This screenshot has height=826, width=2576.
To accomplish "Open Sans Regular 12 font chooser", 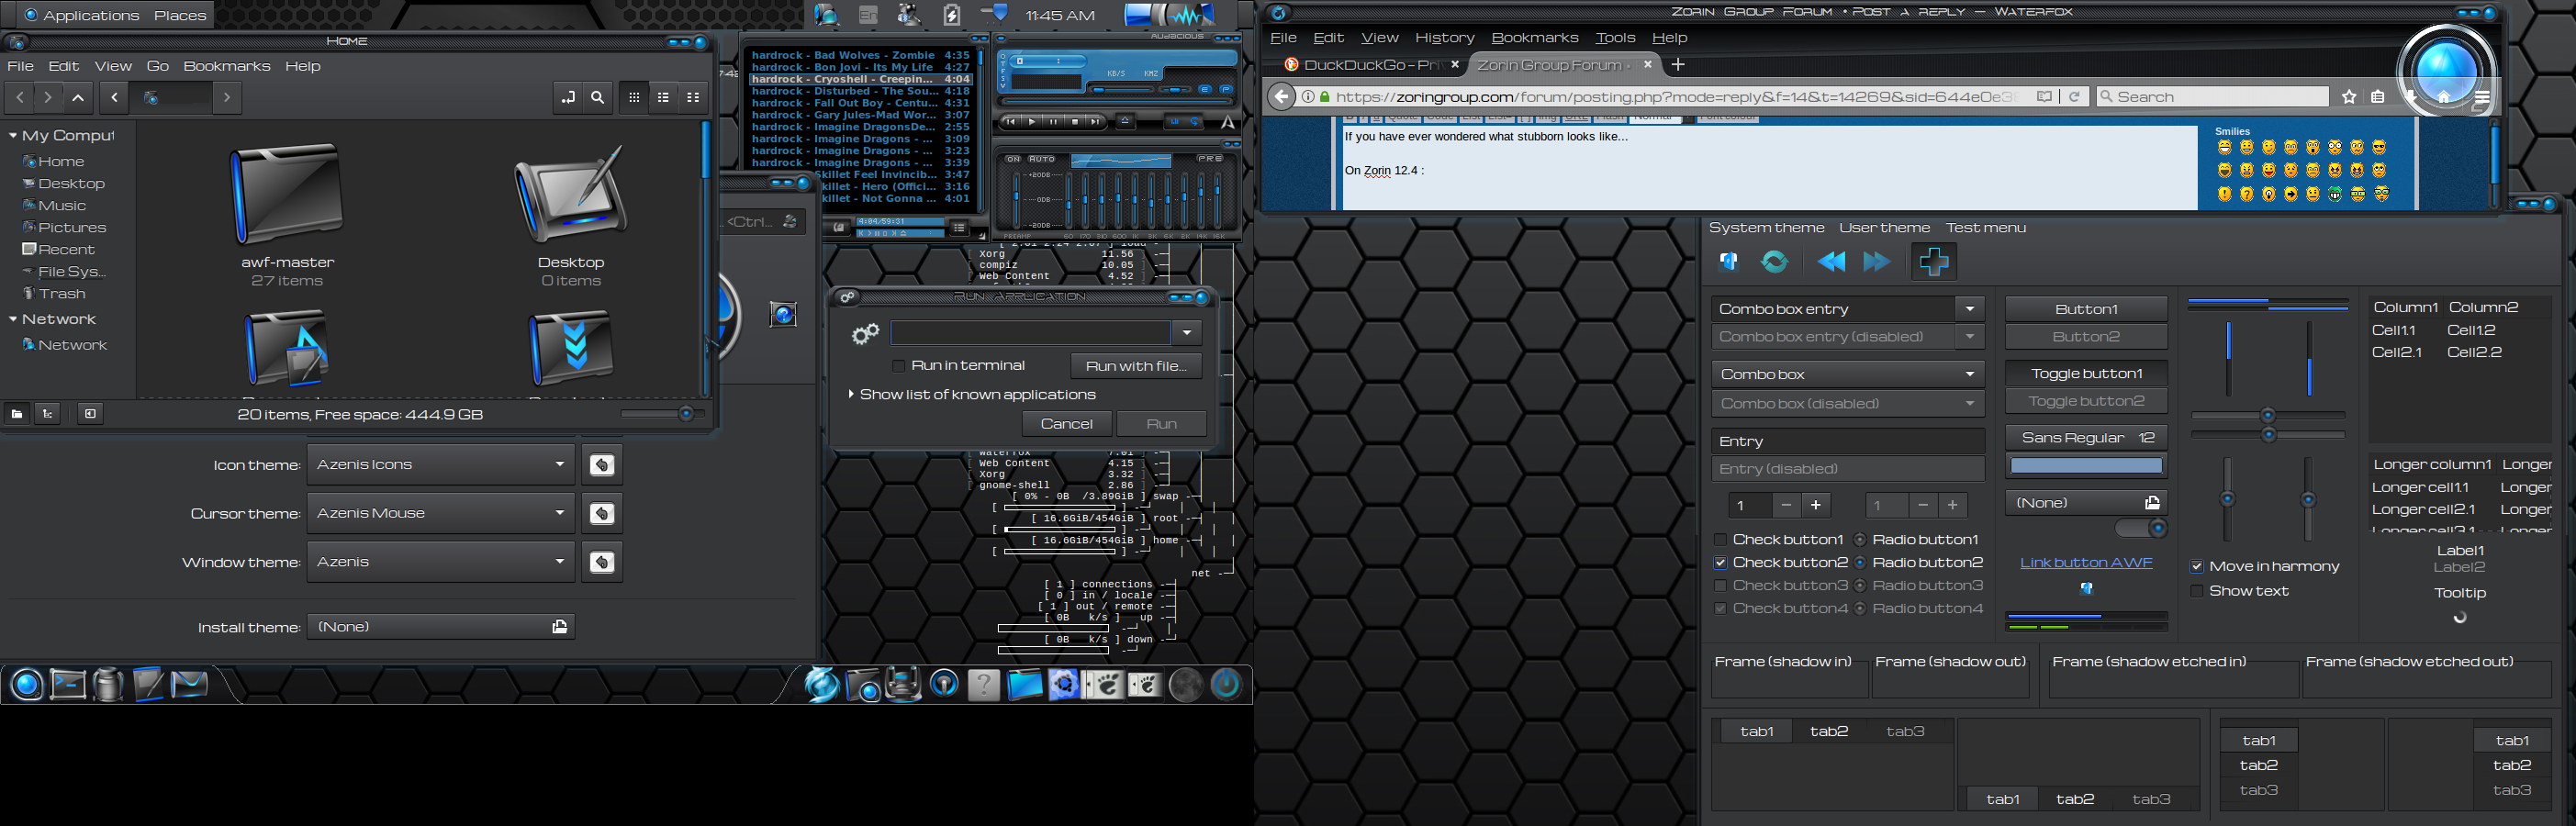I will tap(2086, 438).
